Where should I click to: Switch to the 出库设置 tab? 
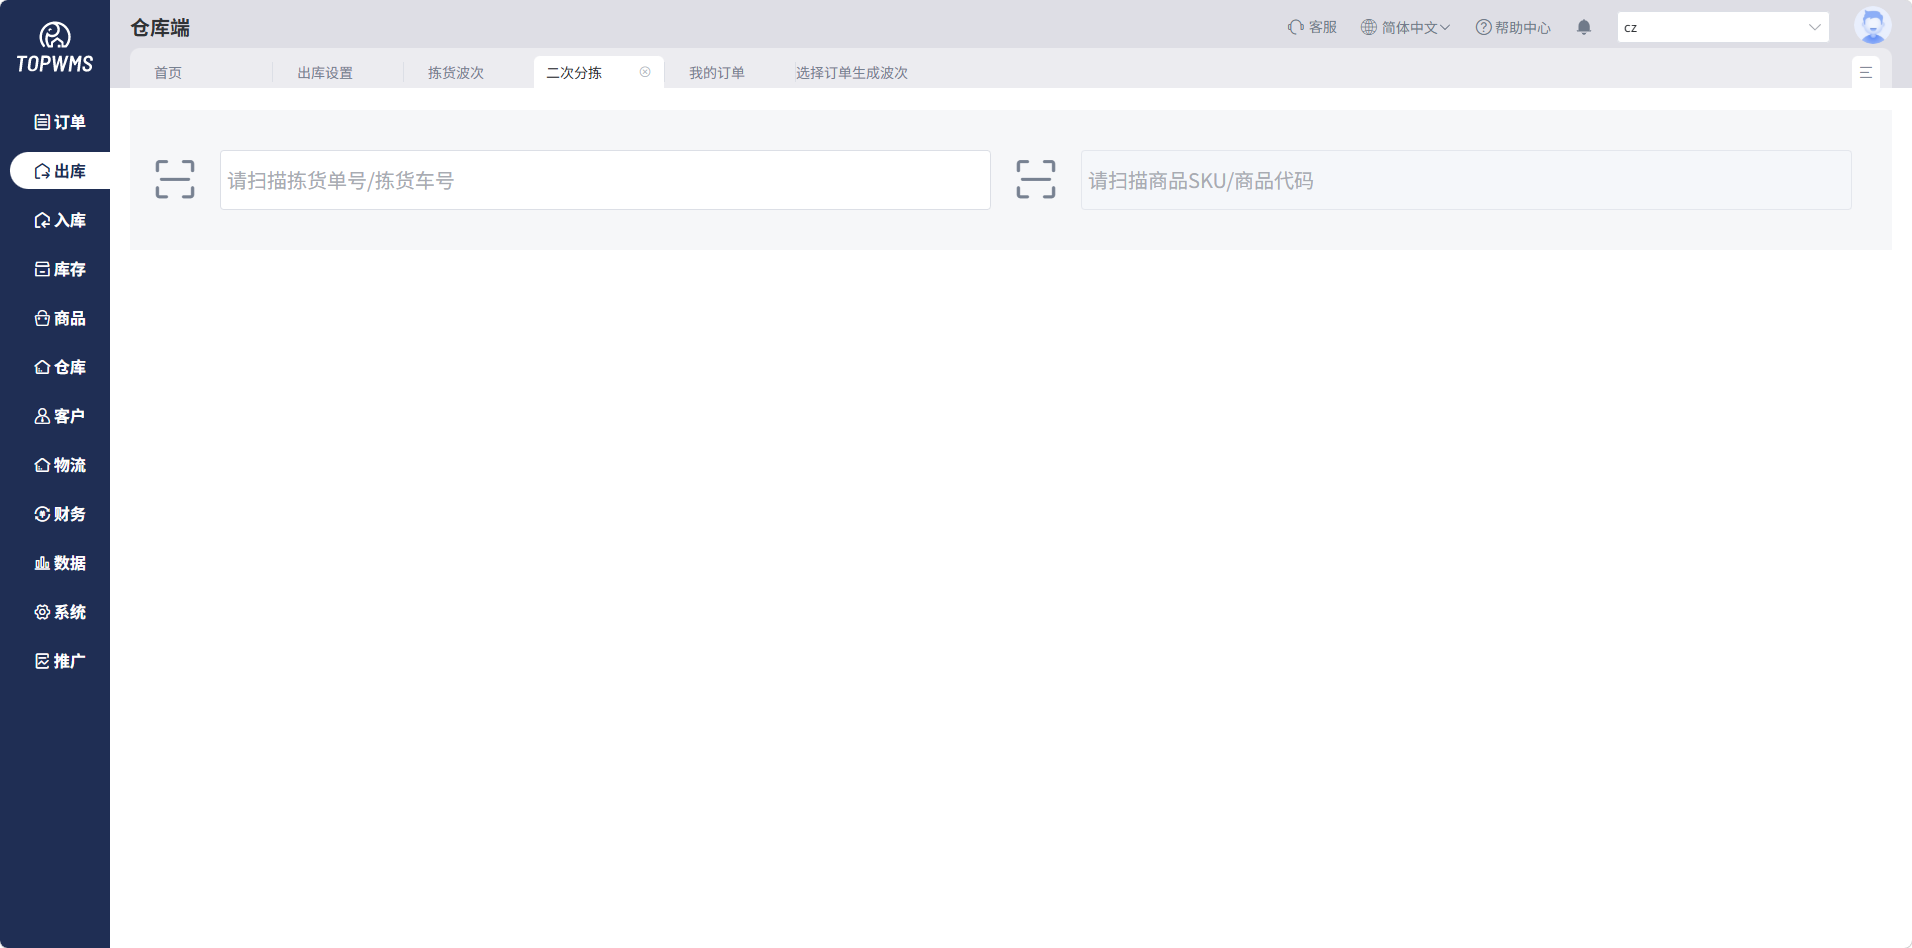pyautogui.click(x=325, y=73)
